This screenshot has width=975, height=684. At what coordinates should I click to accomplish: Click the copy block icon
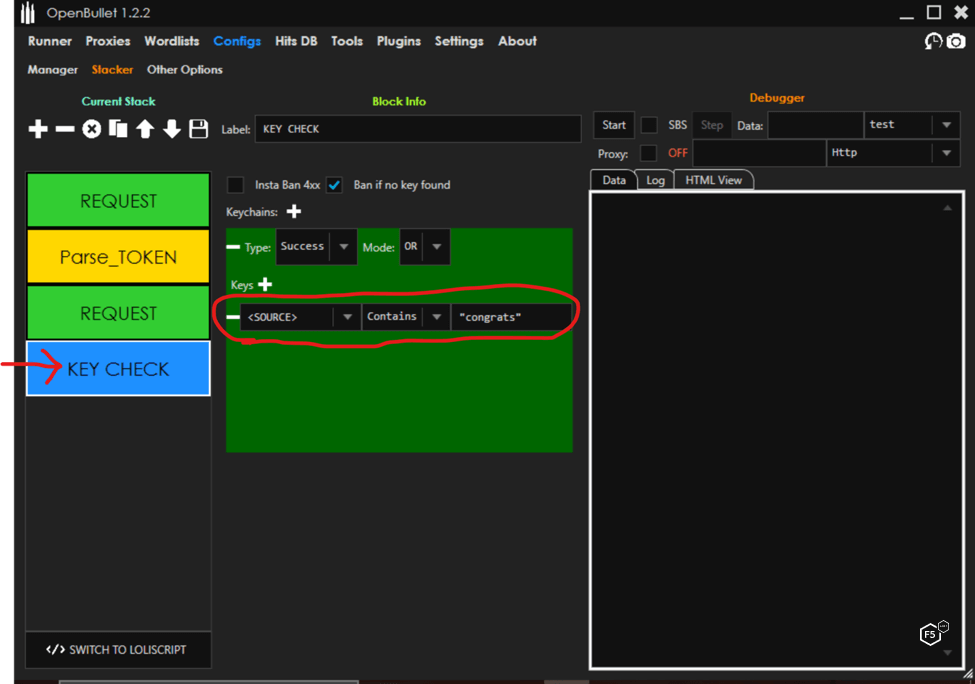118,129
